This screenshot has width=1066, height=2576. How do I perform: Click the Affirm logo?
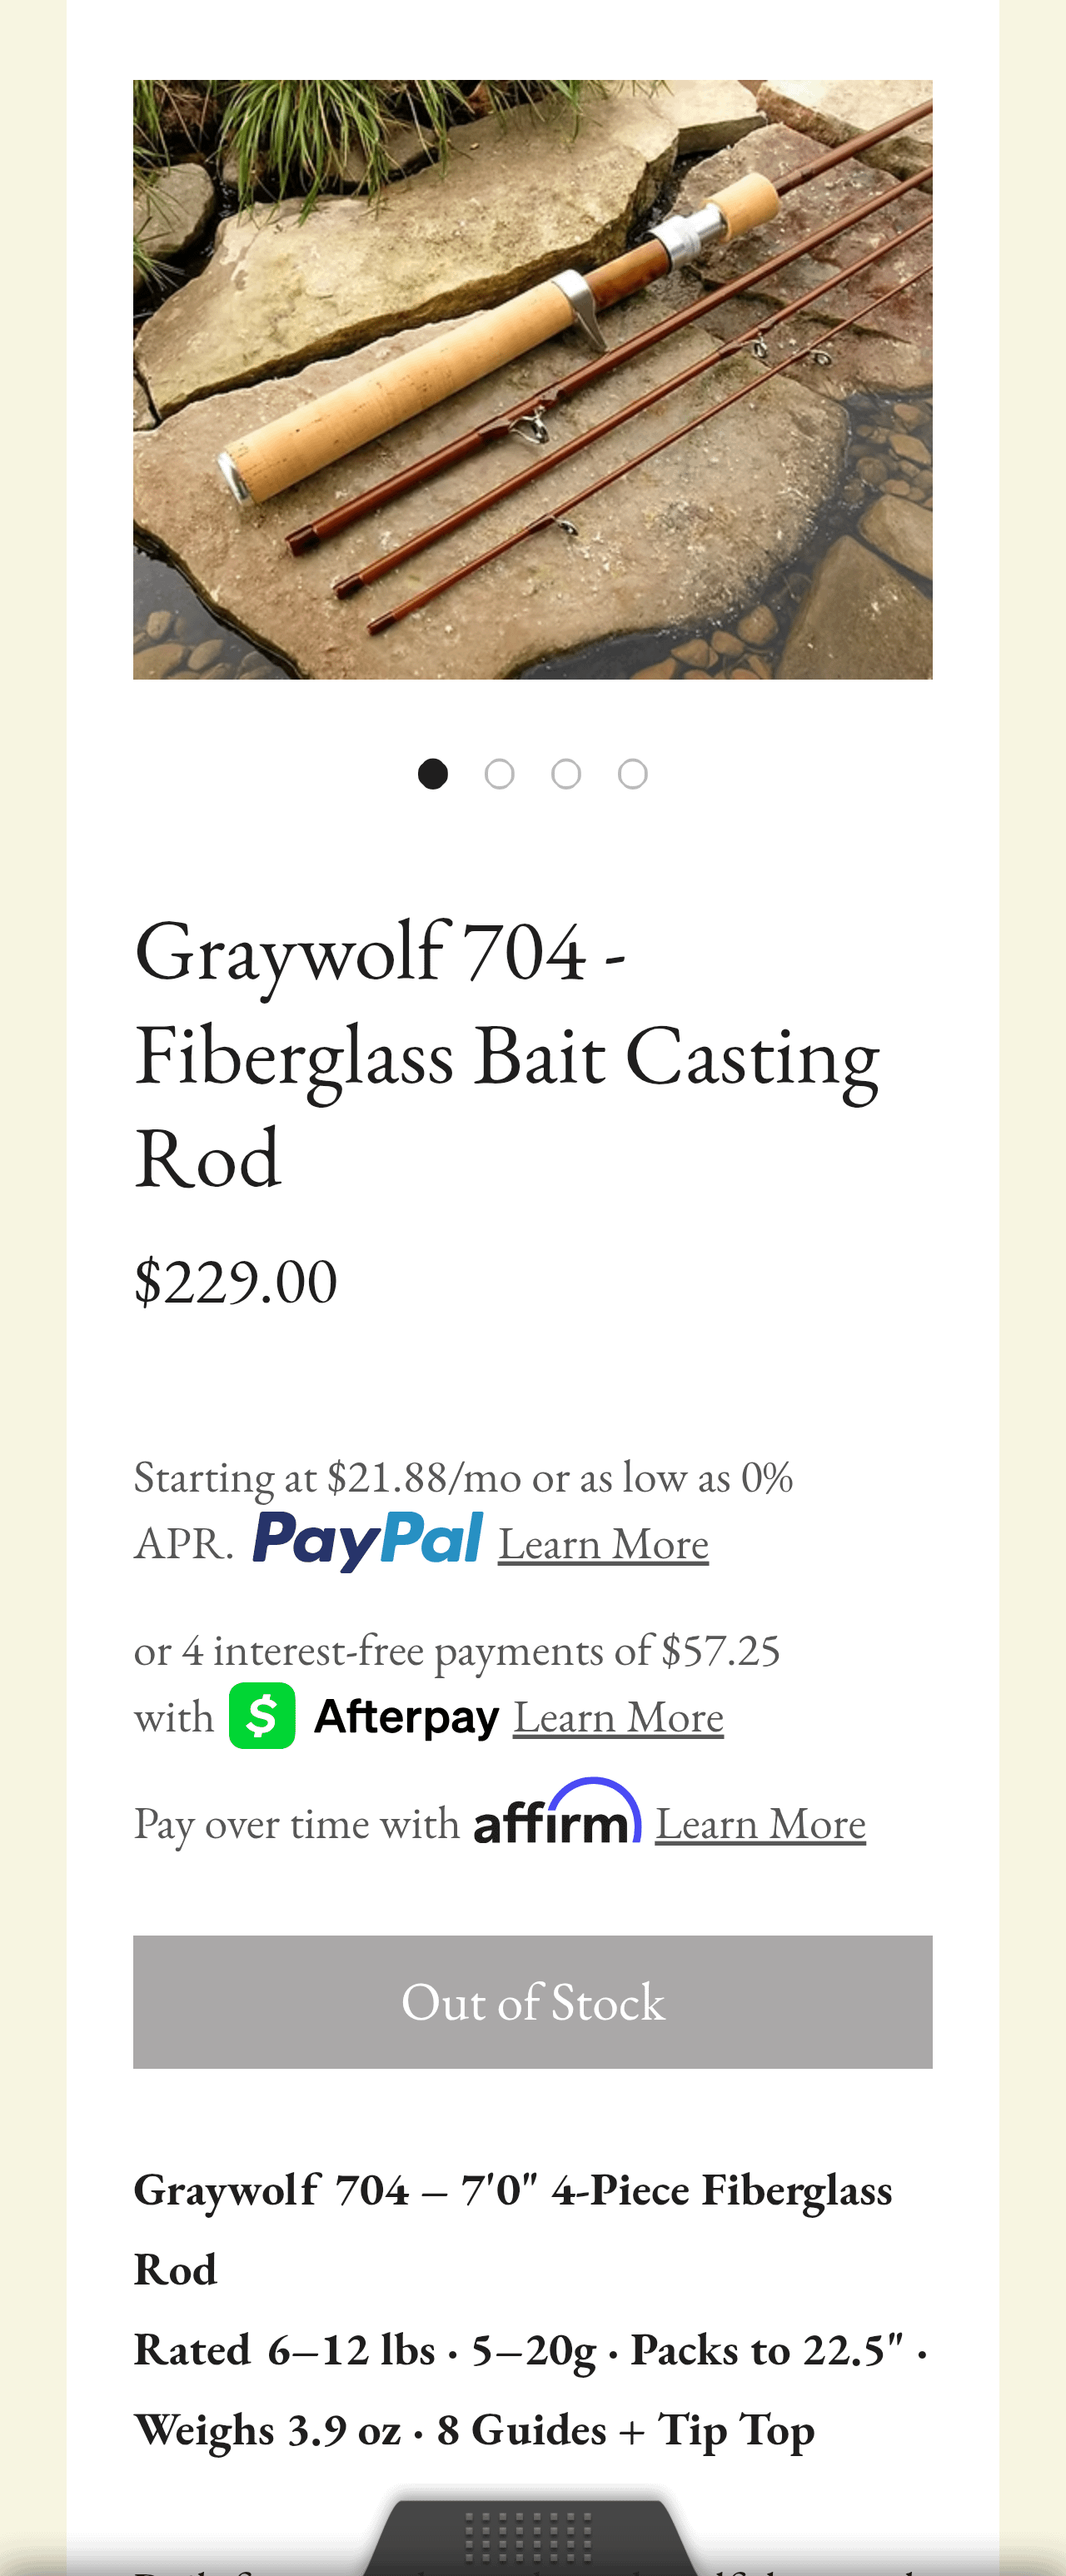coord(557,1814)
